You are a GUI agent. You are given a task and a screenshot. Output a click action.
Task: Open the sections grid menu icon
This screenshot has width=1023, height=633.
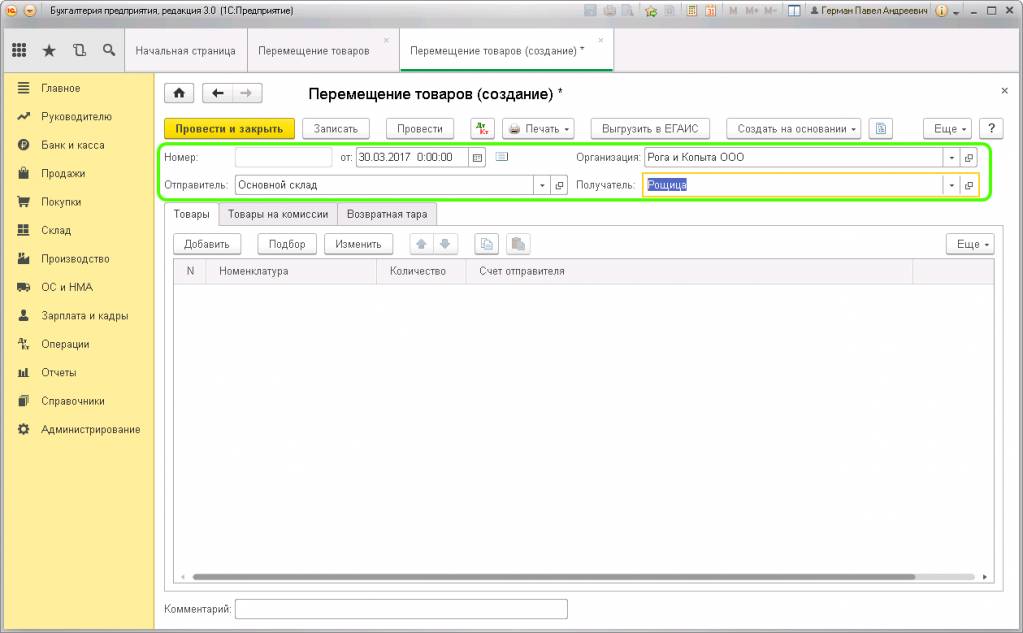pos(20,50)
